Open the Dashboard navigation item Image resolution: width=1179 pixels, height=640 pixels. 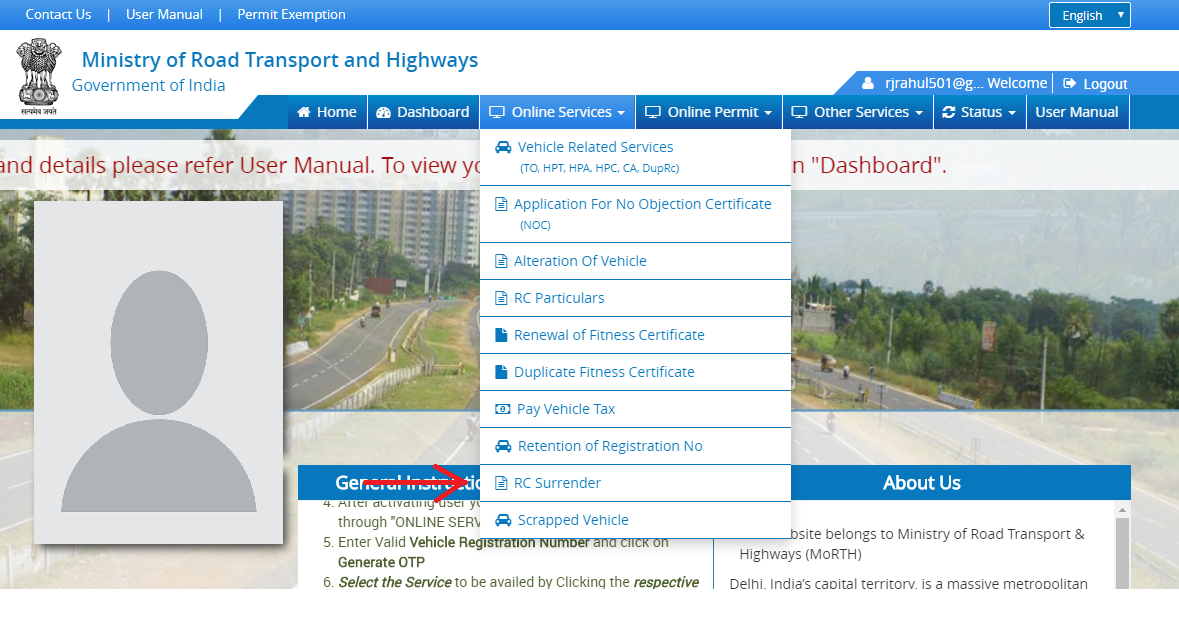pyautogui.click(x=423, y=112)
